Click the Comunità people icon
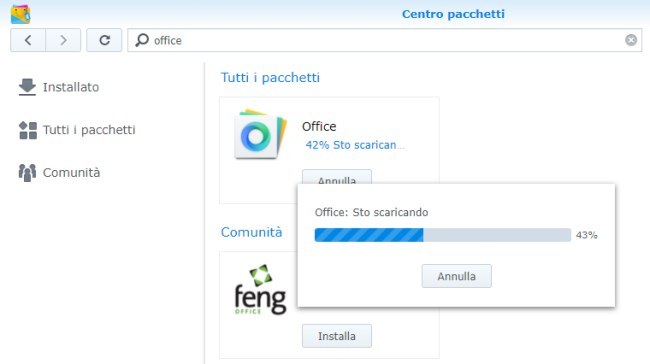Image resolution: width=650 pixels, height=364 pixels. (27, 173)
